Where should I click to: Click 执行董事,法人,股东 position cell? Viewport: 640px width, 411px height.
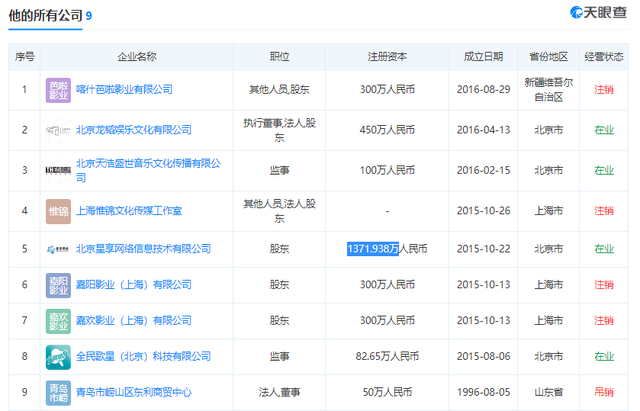tap(279, 130)
